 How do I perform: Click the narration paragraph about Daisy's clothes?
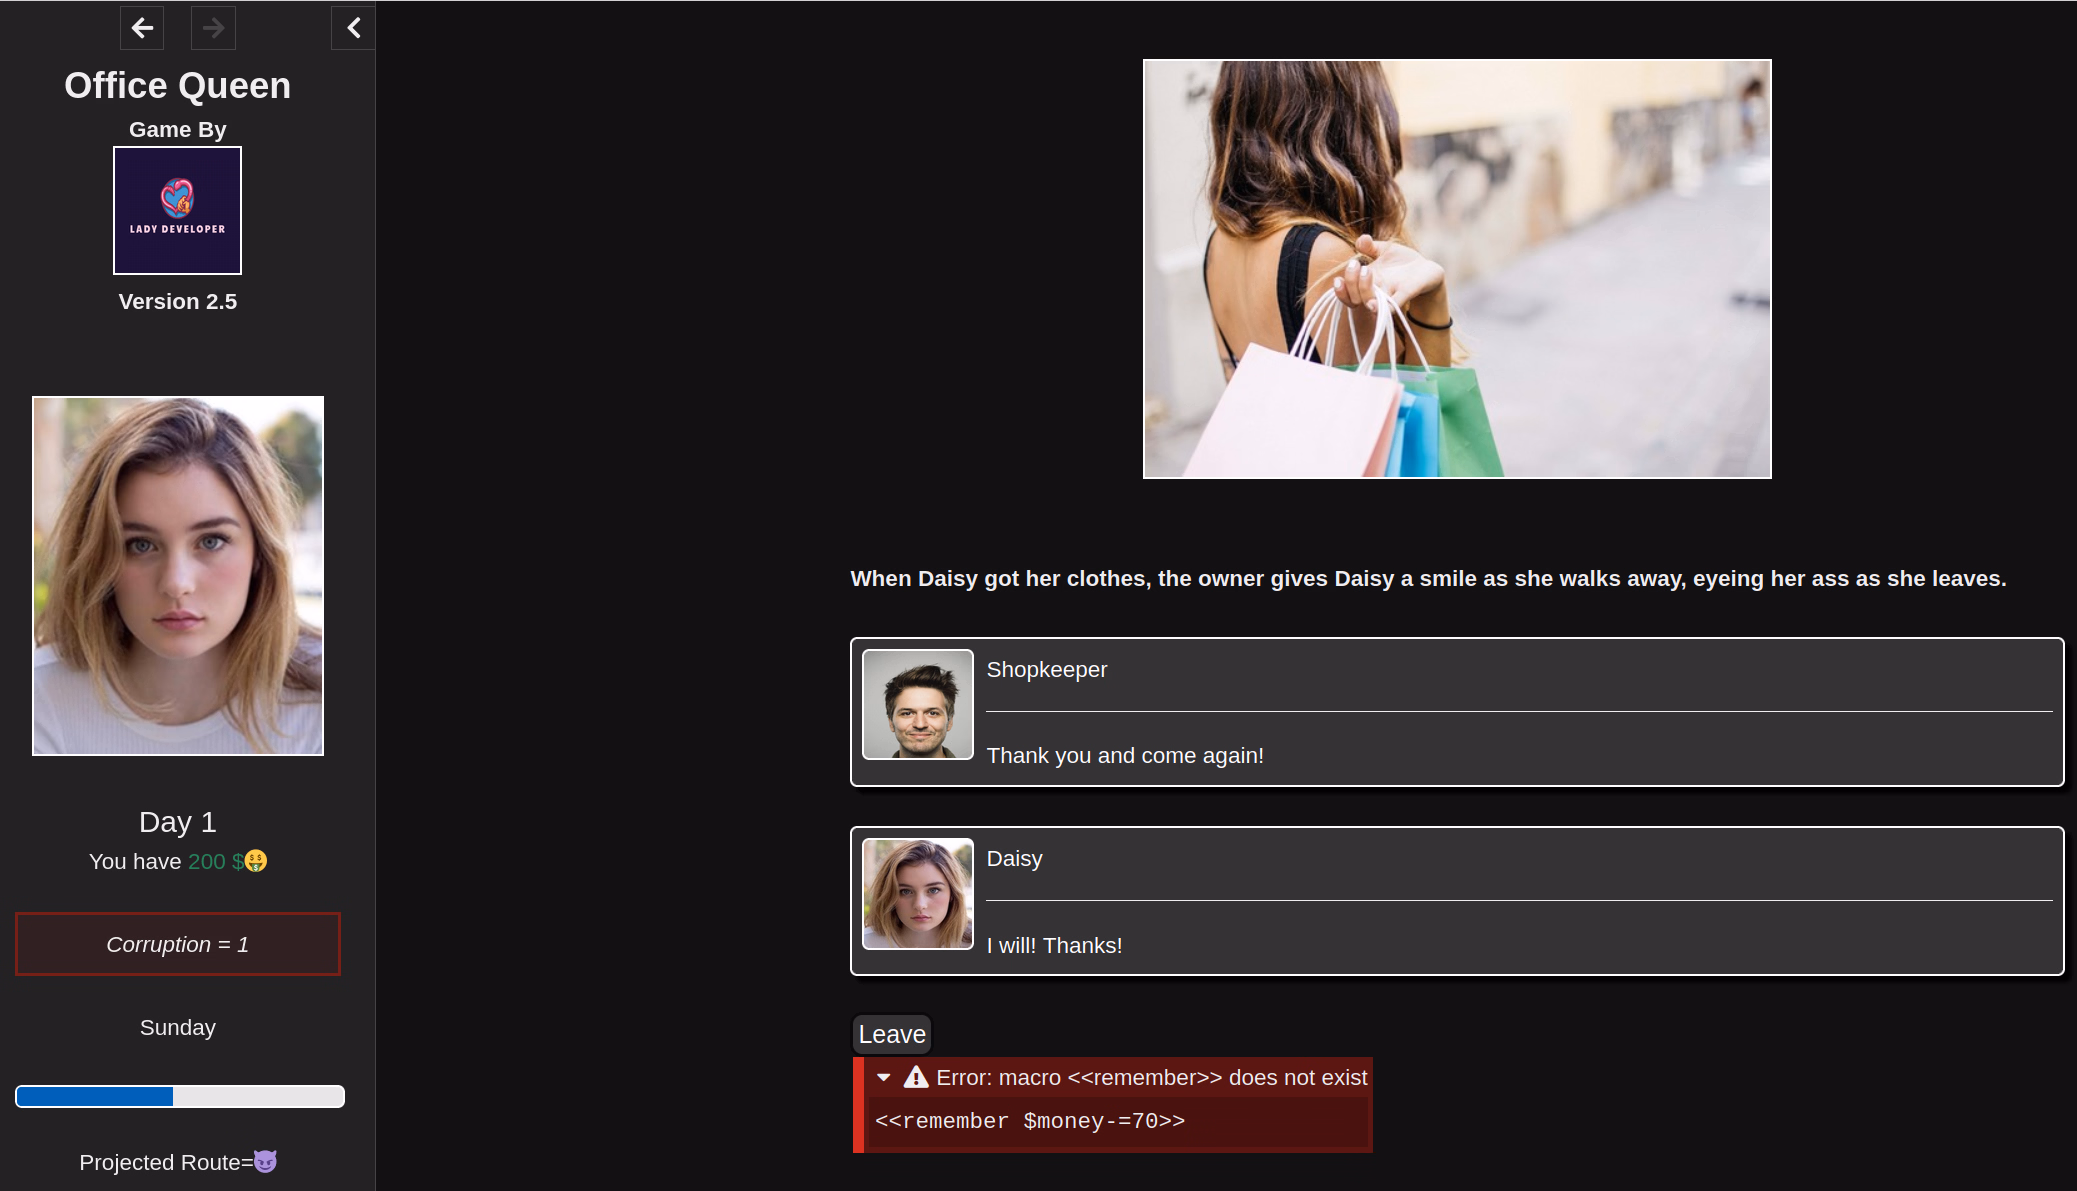tap(1428, 579)
